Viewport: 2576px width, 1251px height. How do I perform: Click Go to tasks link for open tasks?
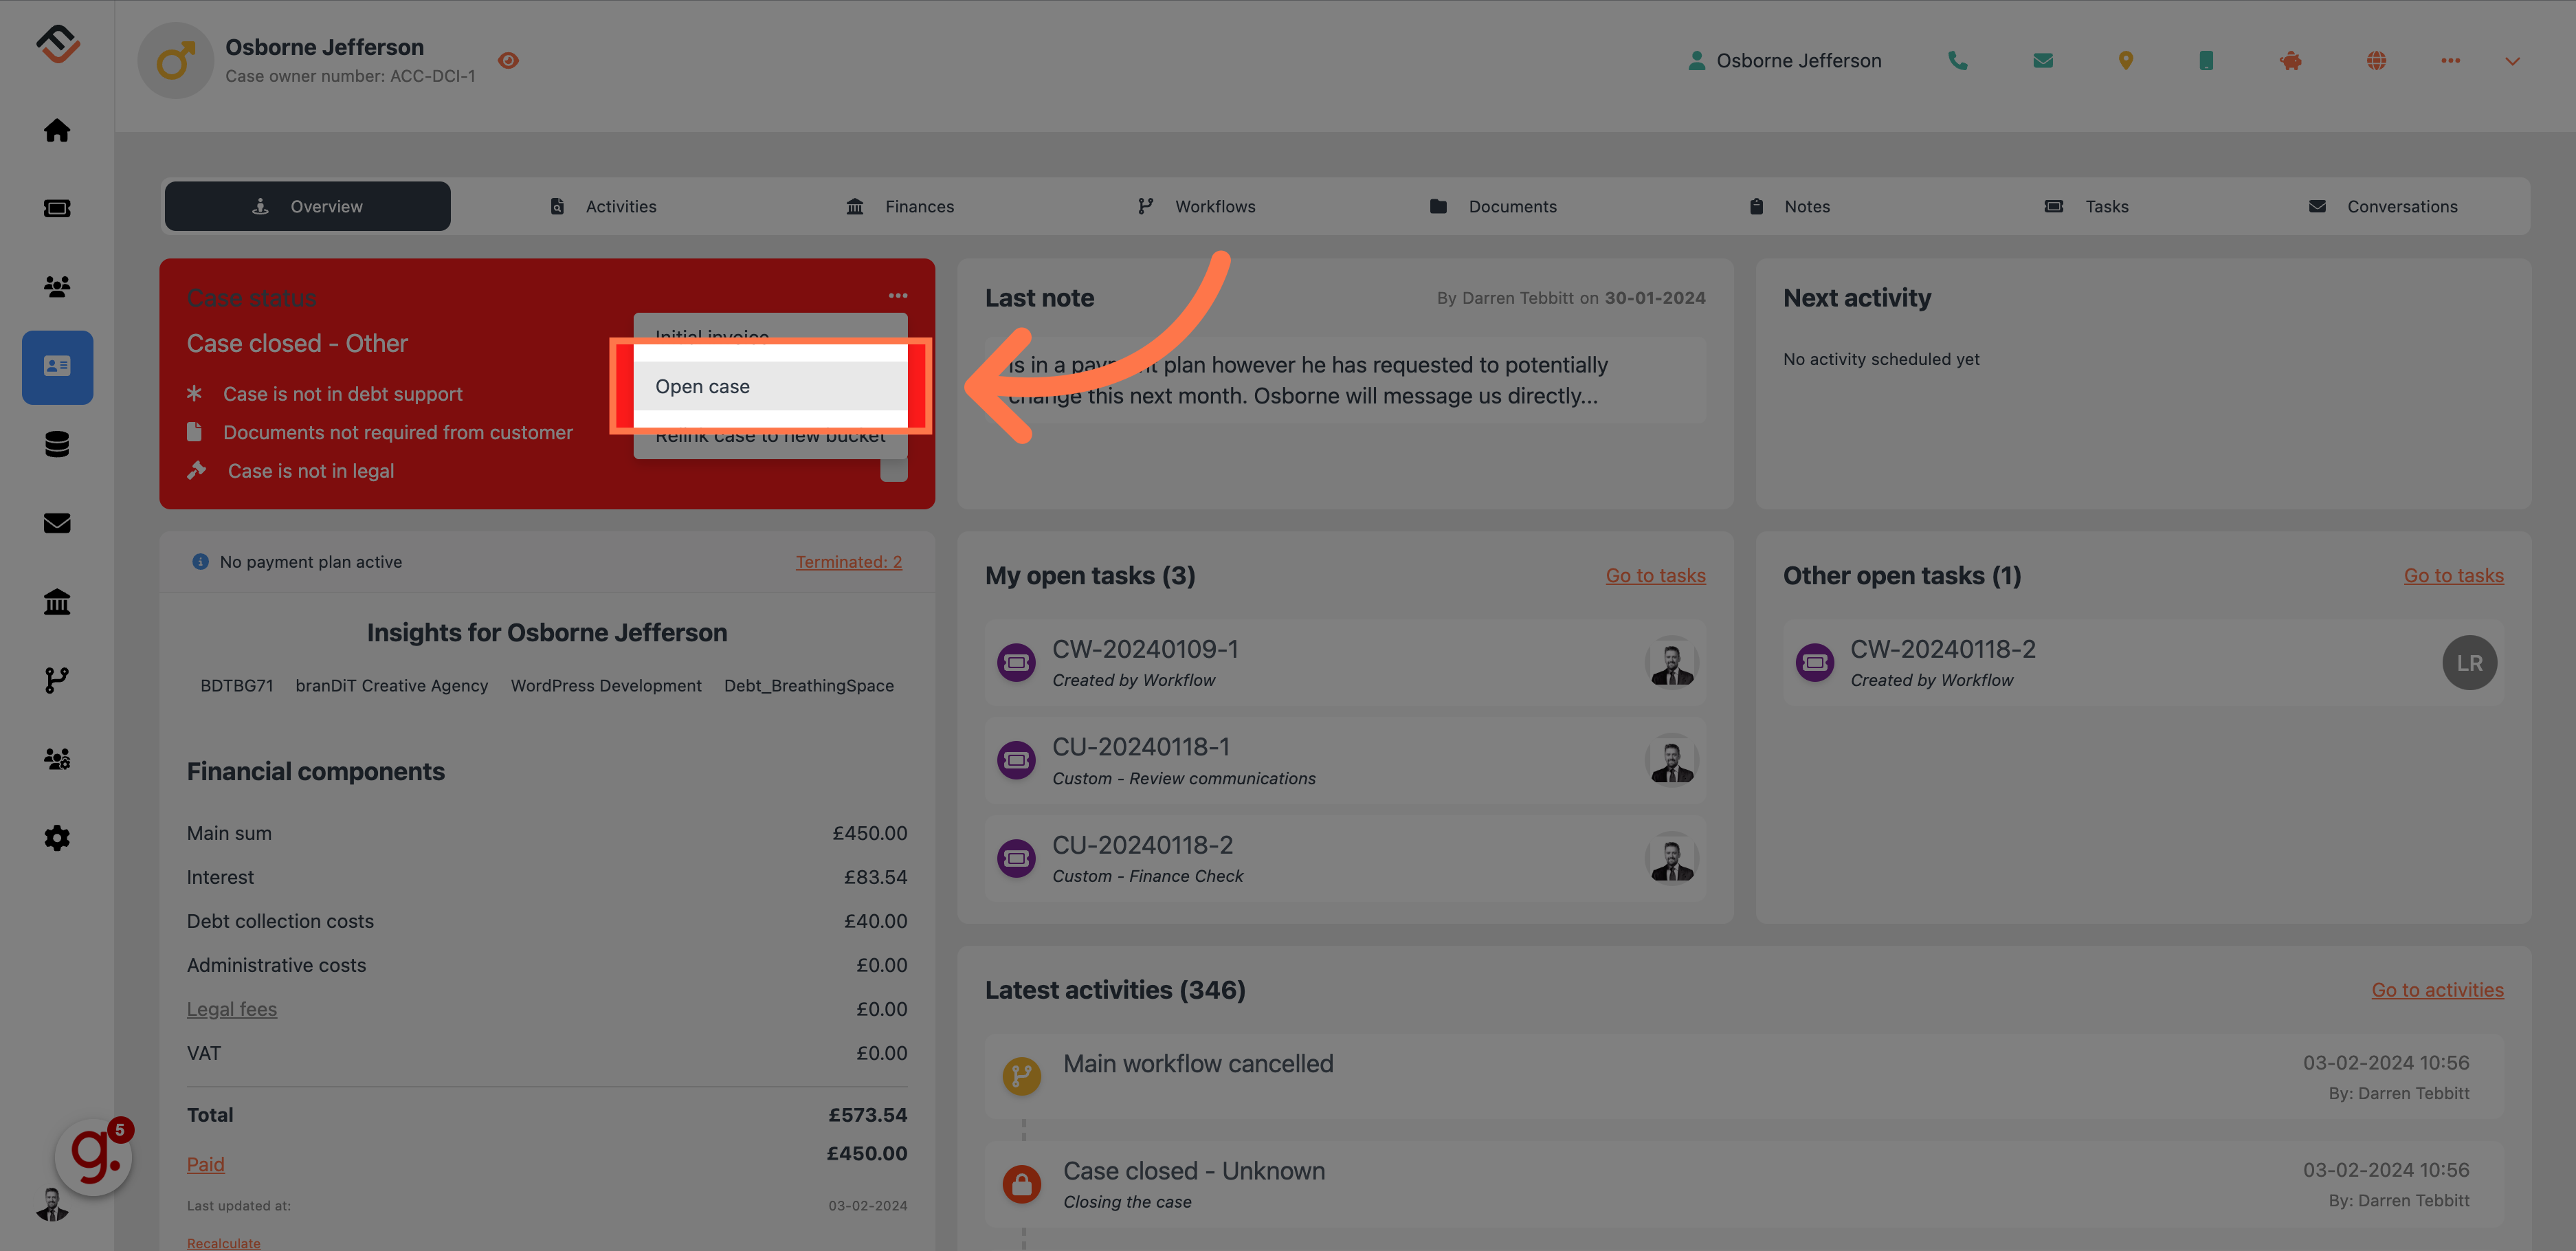[x=1654, y=574]
